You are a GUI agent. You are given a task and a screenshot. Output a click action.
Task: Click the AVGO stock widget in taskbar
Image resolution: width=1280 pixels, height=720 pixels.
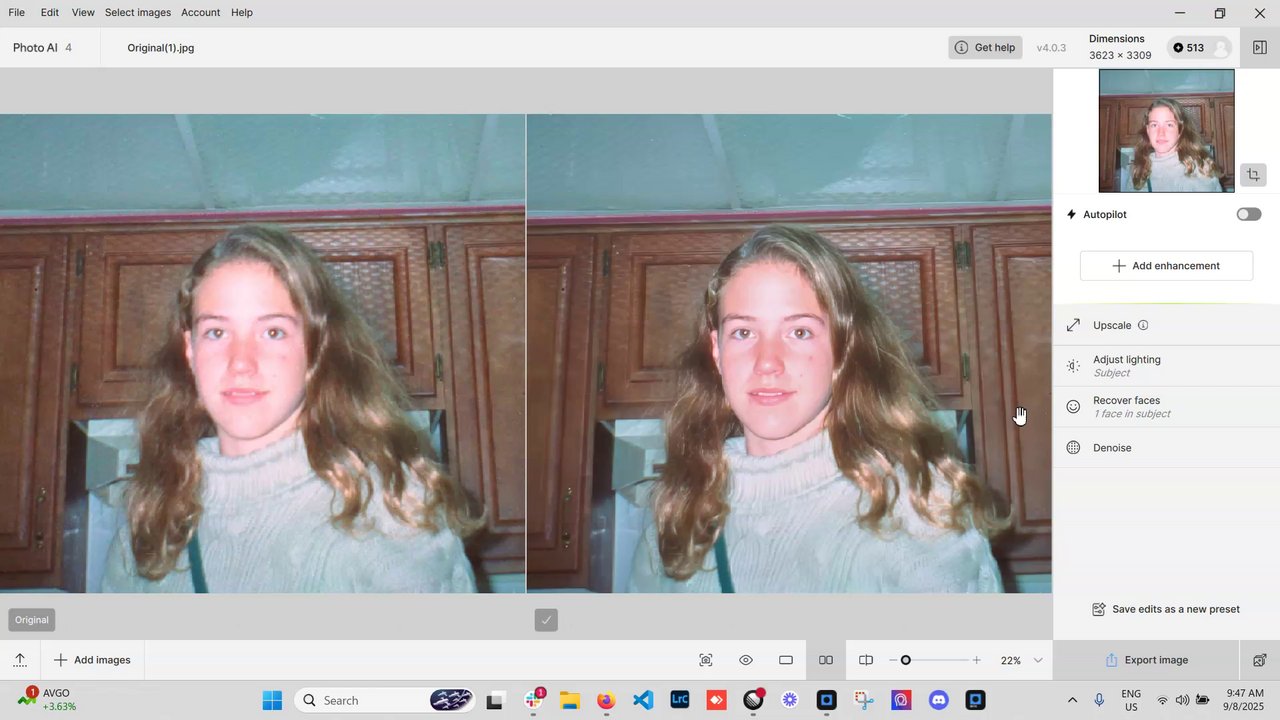(x=48, y=700)
